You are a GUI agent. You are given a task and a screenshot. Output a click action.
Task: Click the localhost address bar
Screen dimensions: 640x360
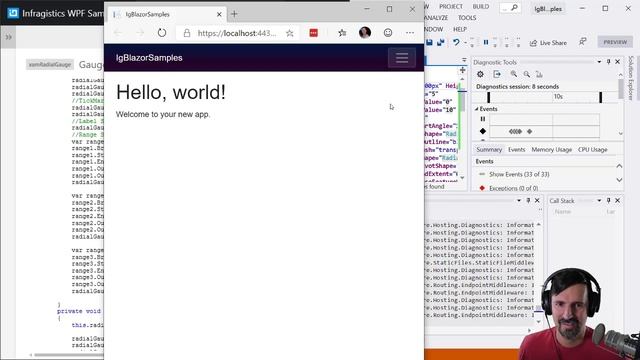[237, 33]
